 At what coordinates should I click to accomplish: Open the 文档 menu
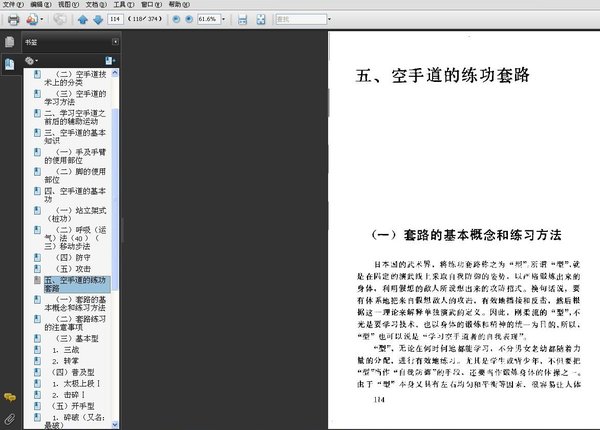coord(96,5)
